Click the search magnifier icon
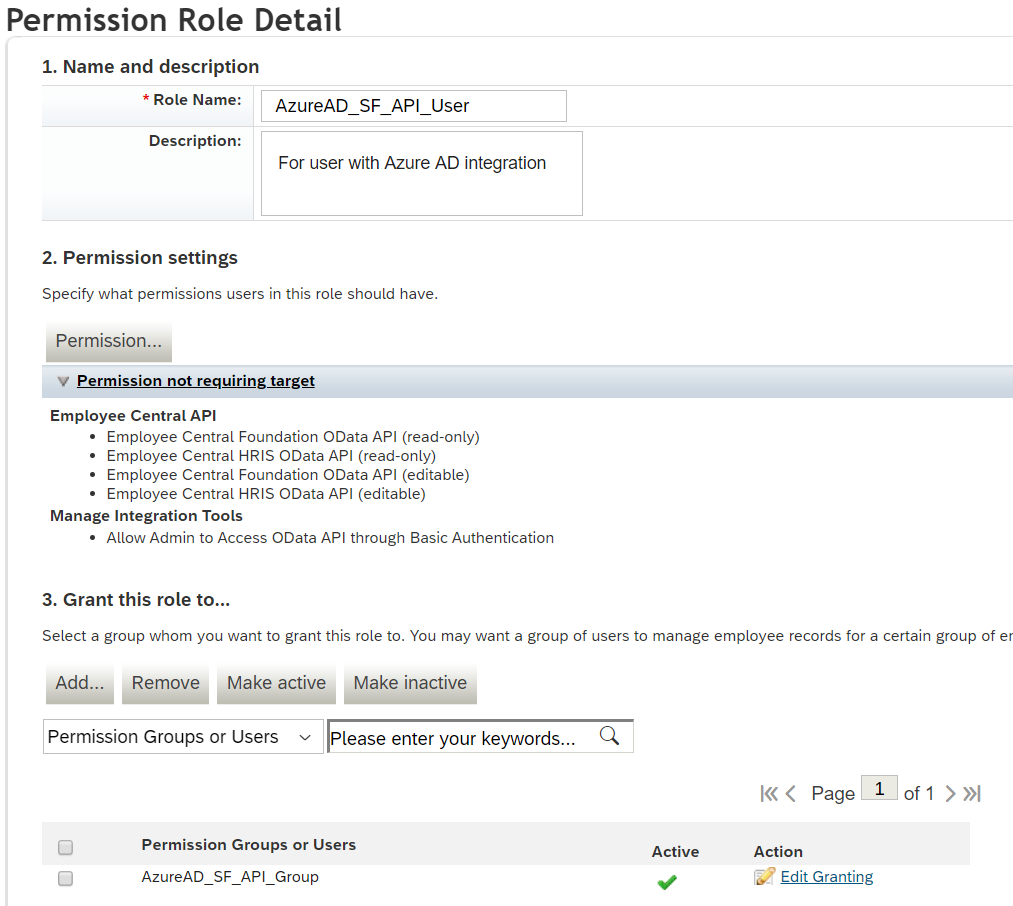1013x906 pixels. pyautogui.click(x=609, y=736)
